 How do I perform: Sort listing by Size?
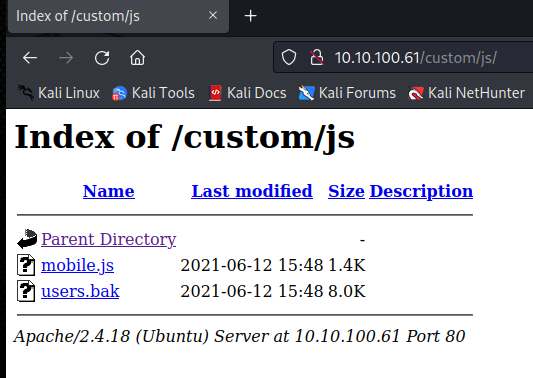click(346, 191)
